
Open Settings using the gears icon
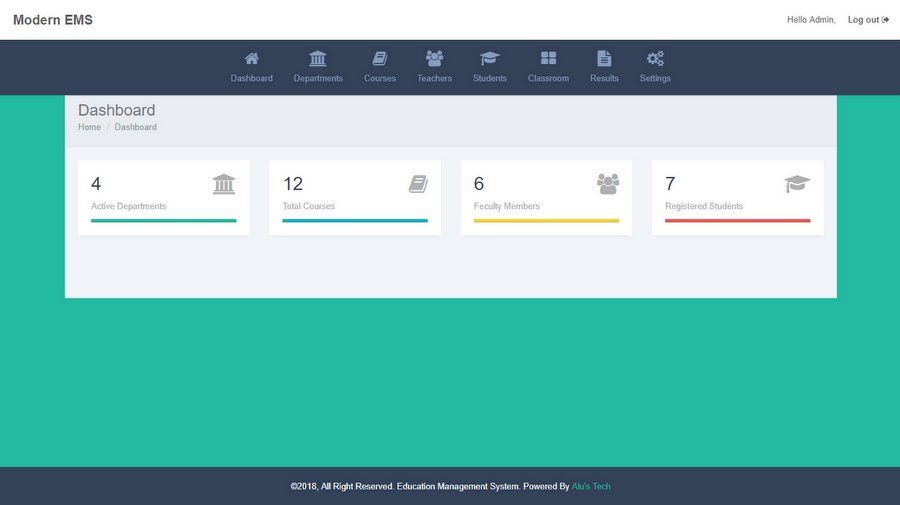[x=655, y=59]
